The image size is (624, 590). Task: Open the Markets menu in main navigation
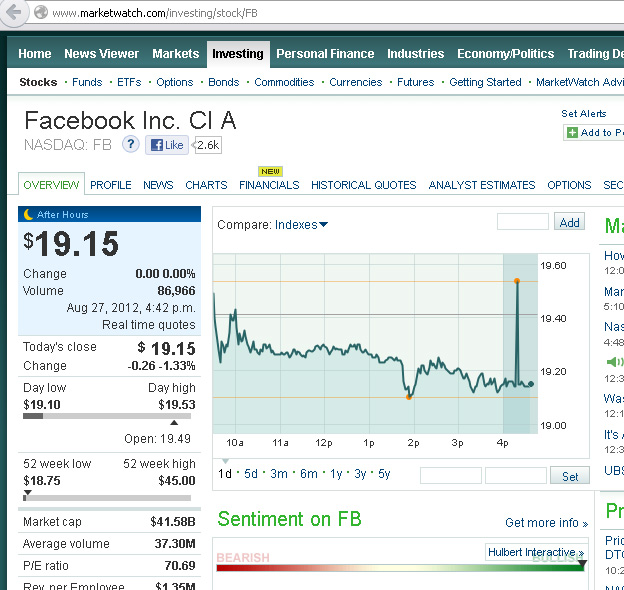pyautogui.click(x=175, y=54)
